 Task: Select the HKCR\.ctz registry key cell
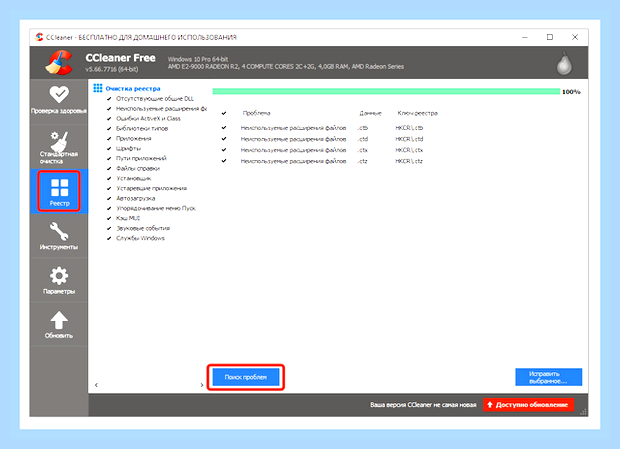409,161
